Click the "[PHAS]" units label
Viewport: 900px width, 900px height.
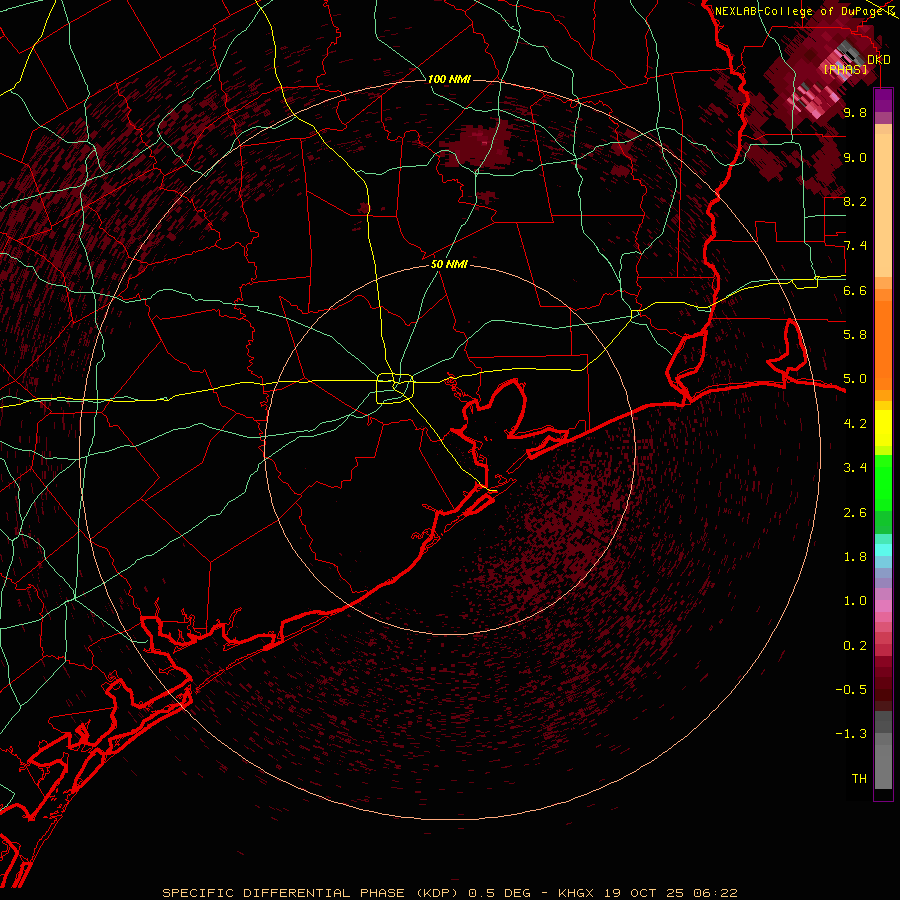pos(845,69)
